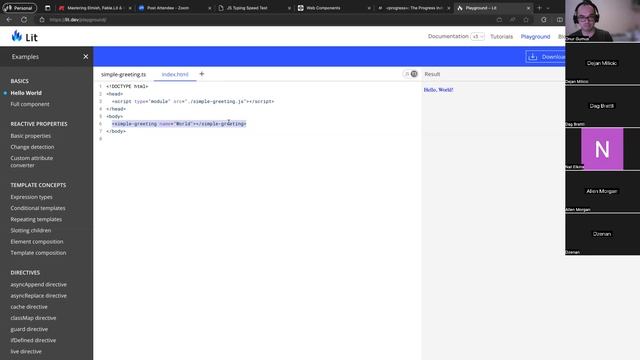Click the browser back arrow

pos(9,20)
